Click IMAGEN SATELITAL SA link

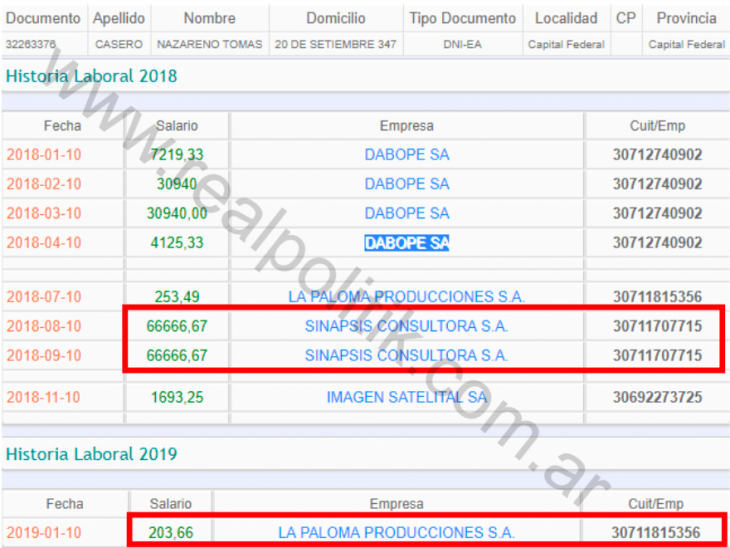pos(406,397)
